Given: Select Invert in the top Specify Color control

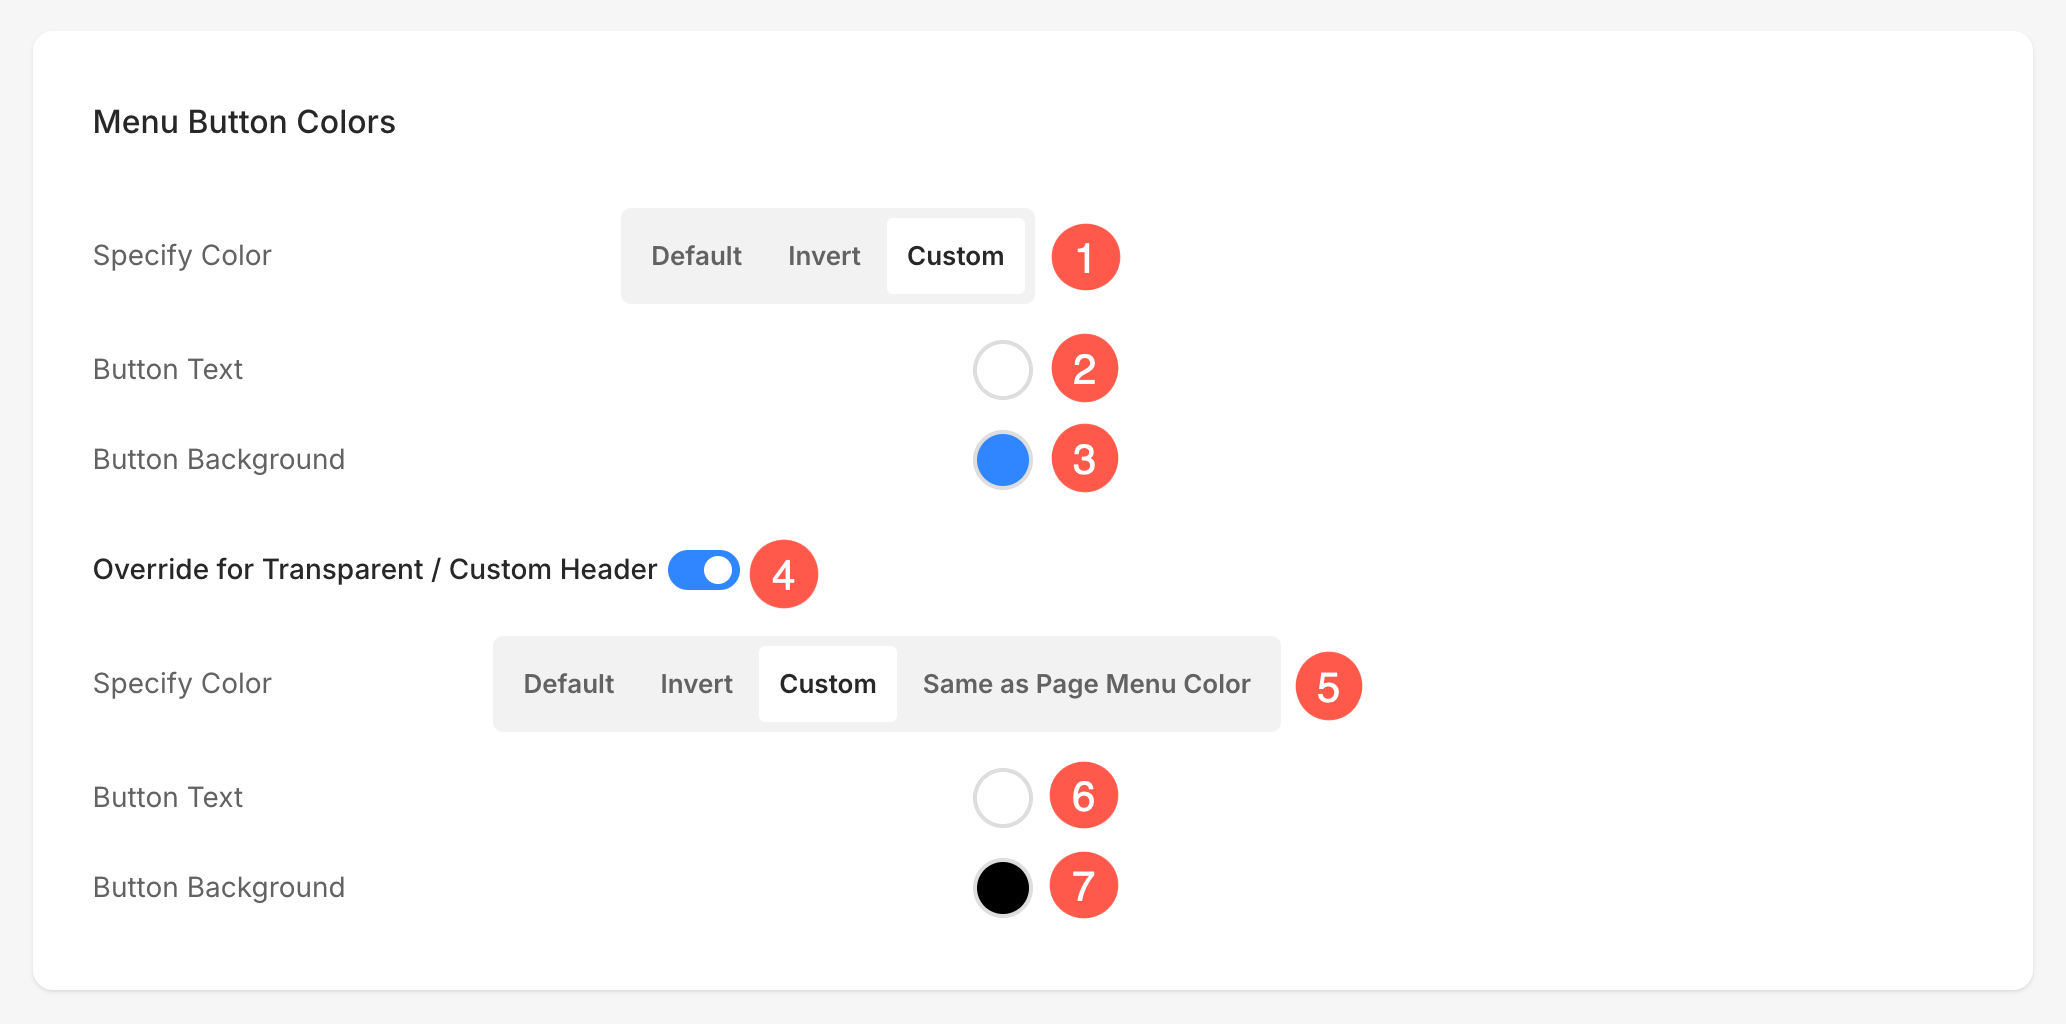Looking at the screenshot, I should tap(823, 256).
